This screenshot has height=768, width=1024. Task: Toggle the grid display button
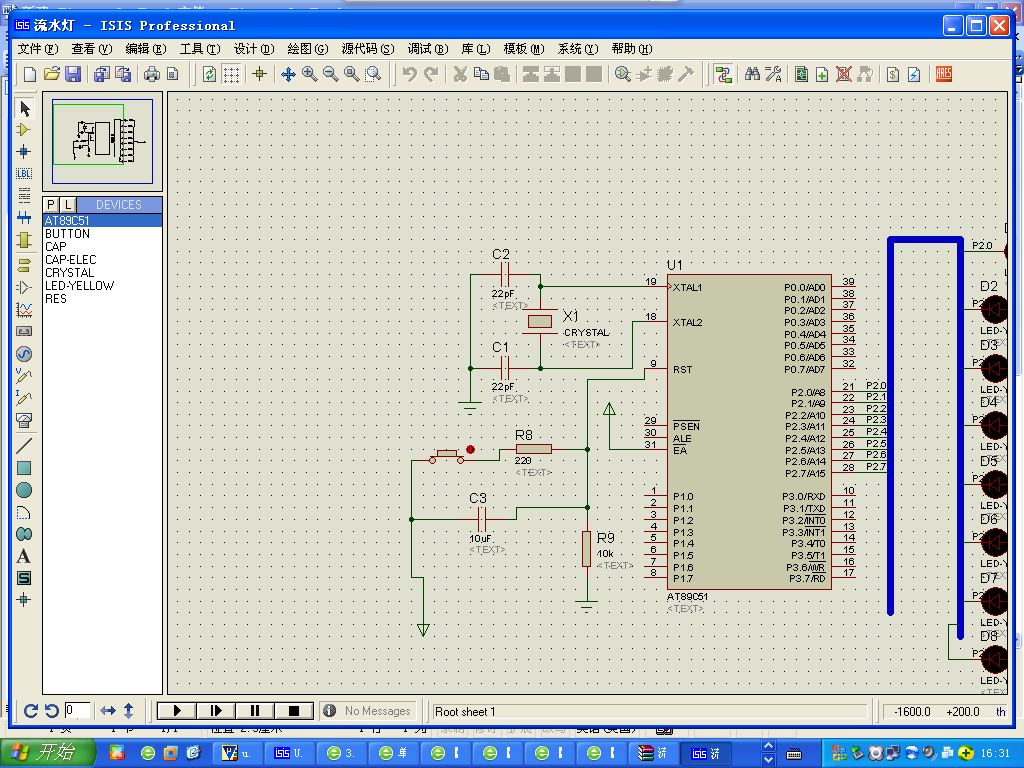231,74
